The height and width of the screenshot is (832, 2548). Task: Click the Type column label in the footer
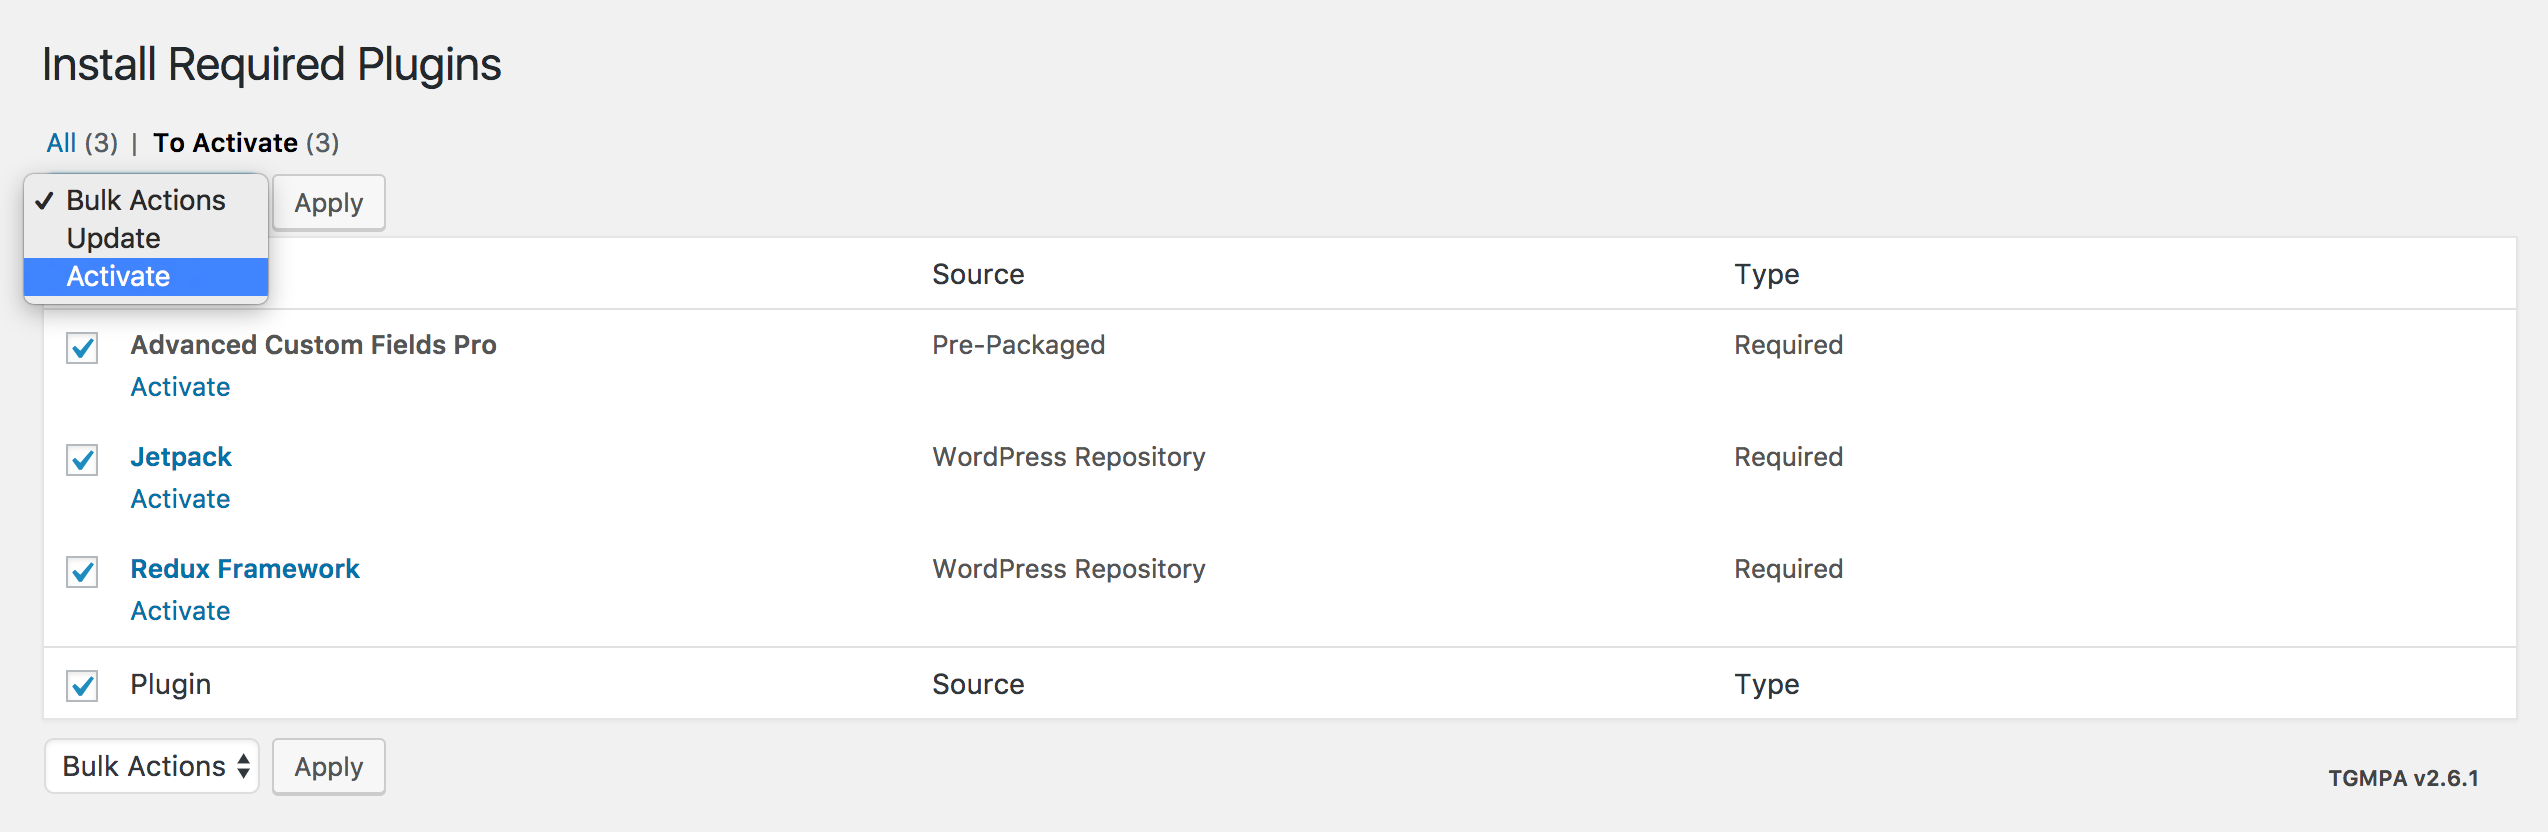1767,685
